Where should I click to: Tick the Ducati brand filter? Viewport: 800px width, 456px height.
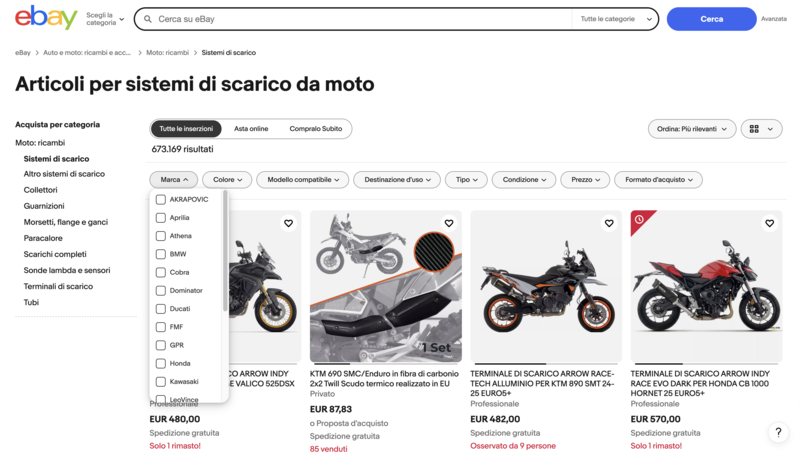[161, 309]
